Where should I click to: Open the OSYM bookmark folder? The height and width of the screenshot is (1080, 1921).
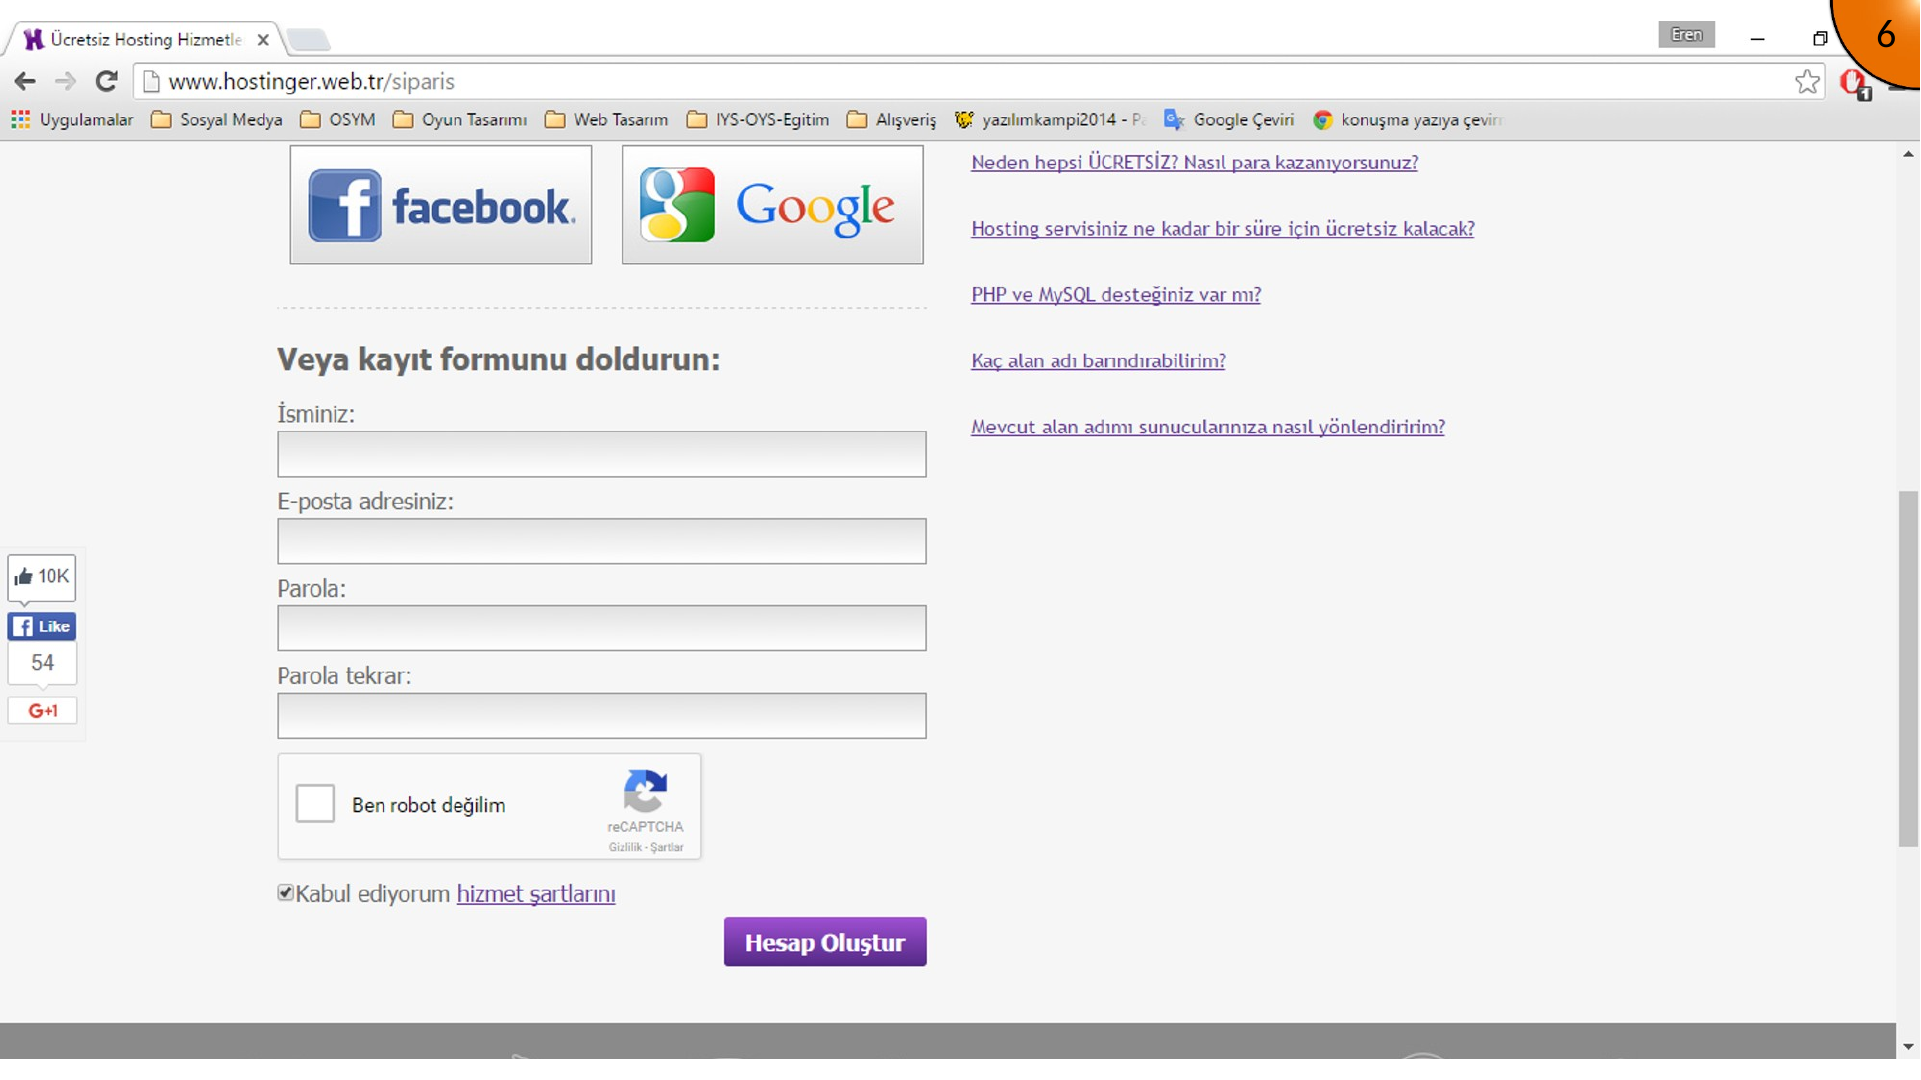pos(338,120)
